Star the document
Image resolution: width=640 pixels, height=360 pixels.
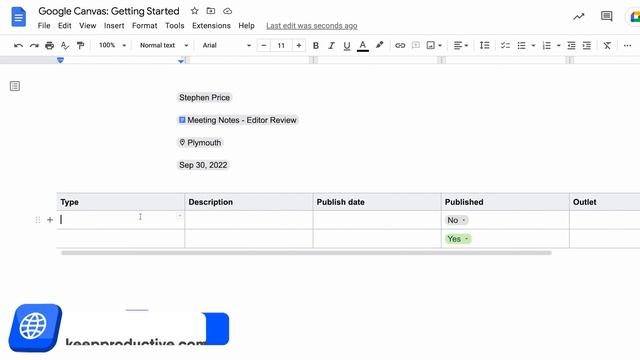click(195, 11)
